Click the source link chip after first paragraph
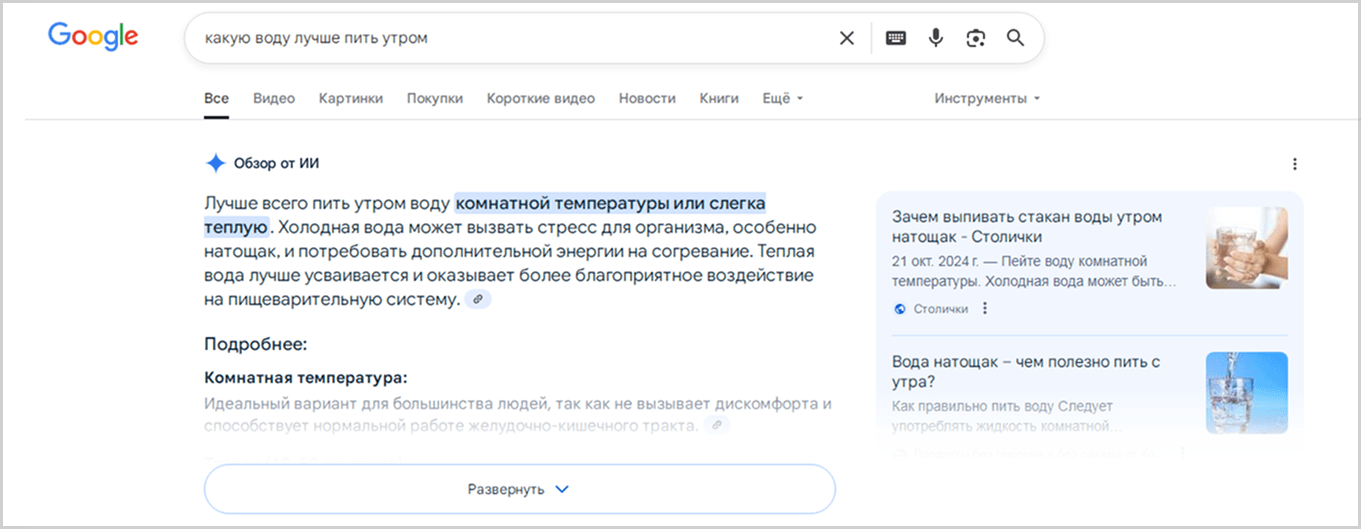The height and width of the screenshot is (529, 1361). (479, 299)
